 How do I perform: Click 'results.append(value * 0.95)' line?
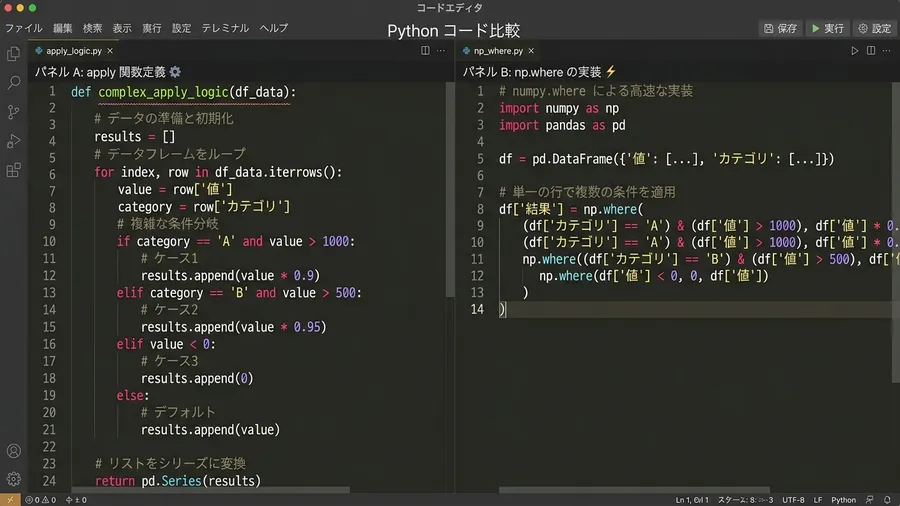234,327
